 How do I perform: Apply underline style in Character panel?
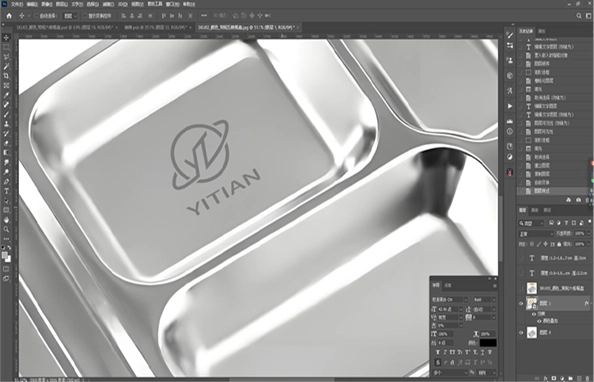coord(482,352)
